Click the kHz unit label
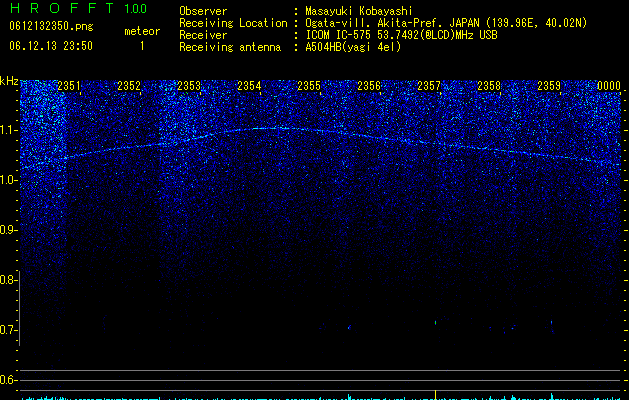This screenshot has height=400, width=629. click(9, 81)
